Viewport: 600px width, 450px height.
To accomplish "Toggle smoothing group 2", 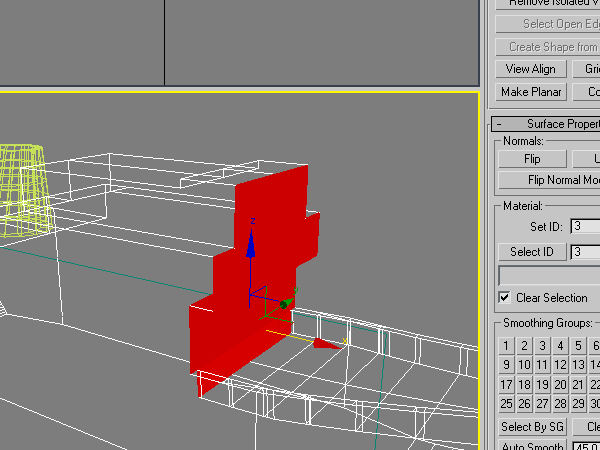I will pyautogui.click(x=524, y=346).
